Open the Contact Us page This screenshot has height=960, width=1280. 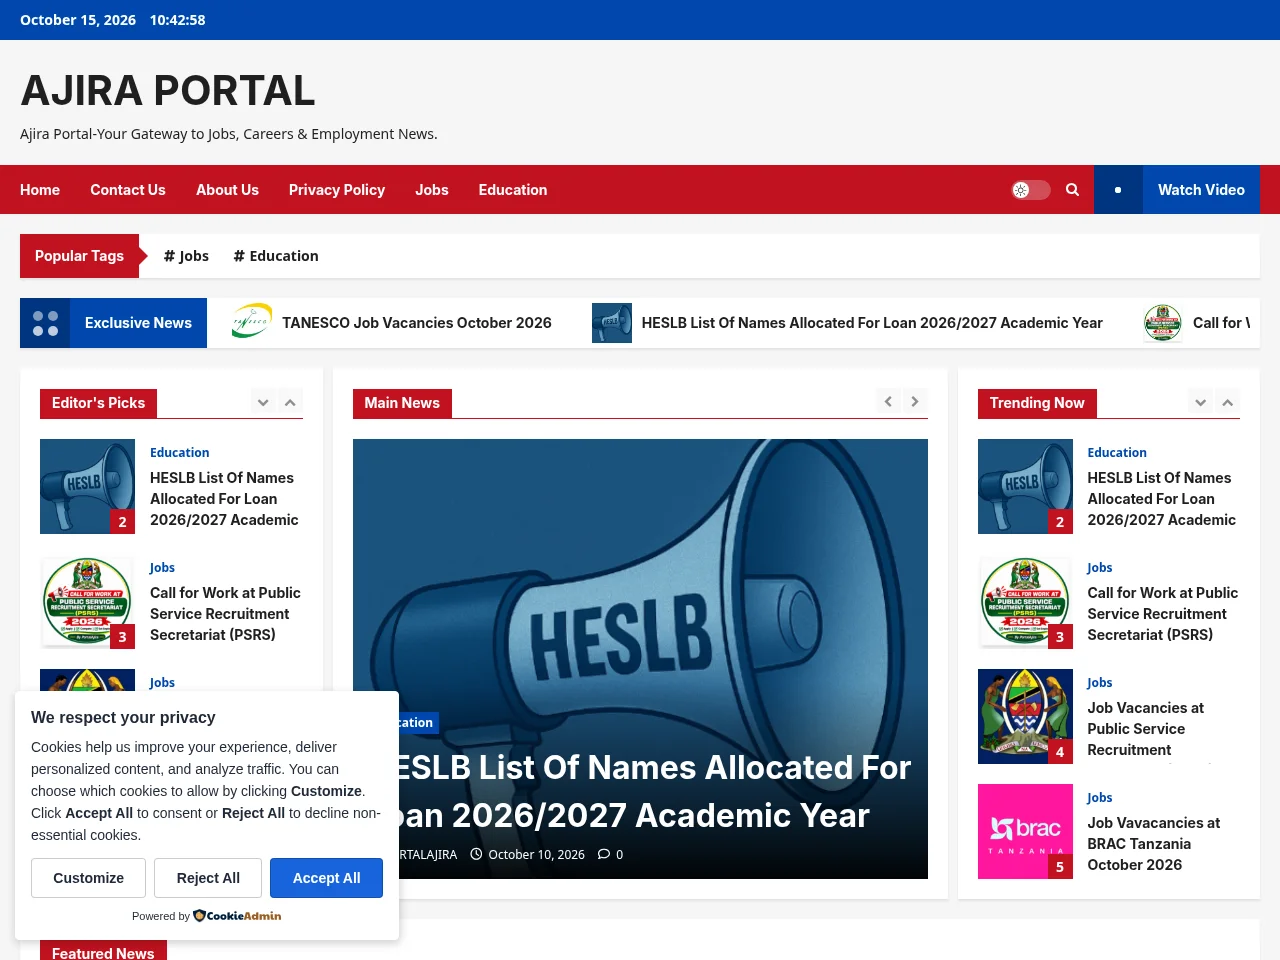[x=128, y=190]
